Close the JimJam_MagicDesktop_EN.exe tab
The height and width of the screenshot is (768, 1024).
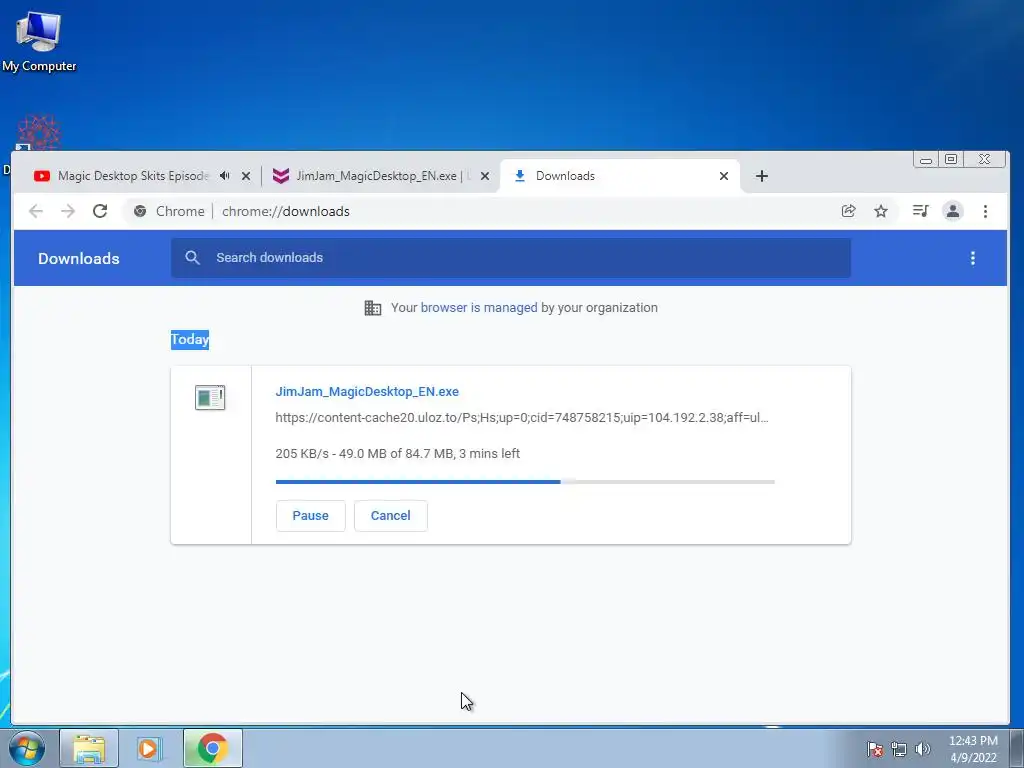[x=485, y=176]
